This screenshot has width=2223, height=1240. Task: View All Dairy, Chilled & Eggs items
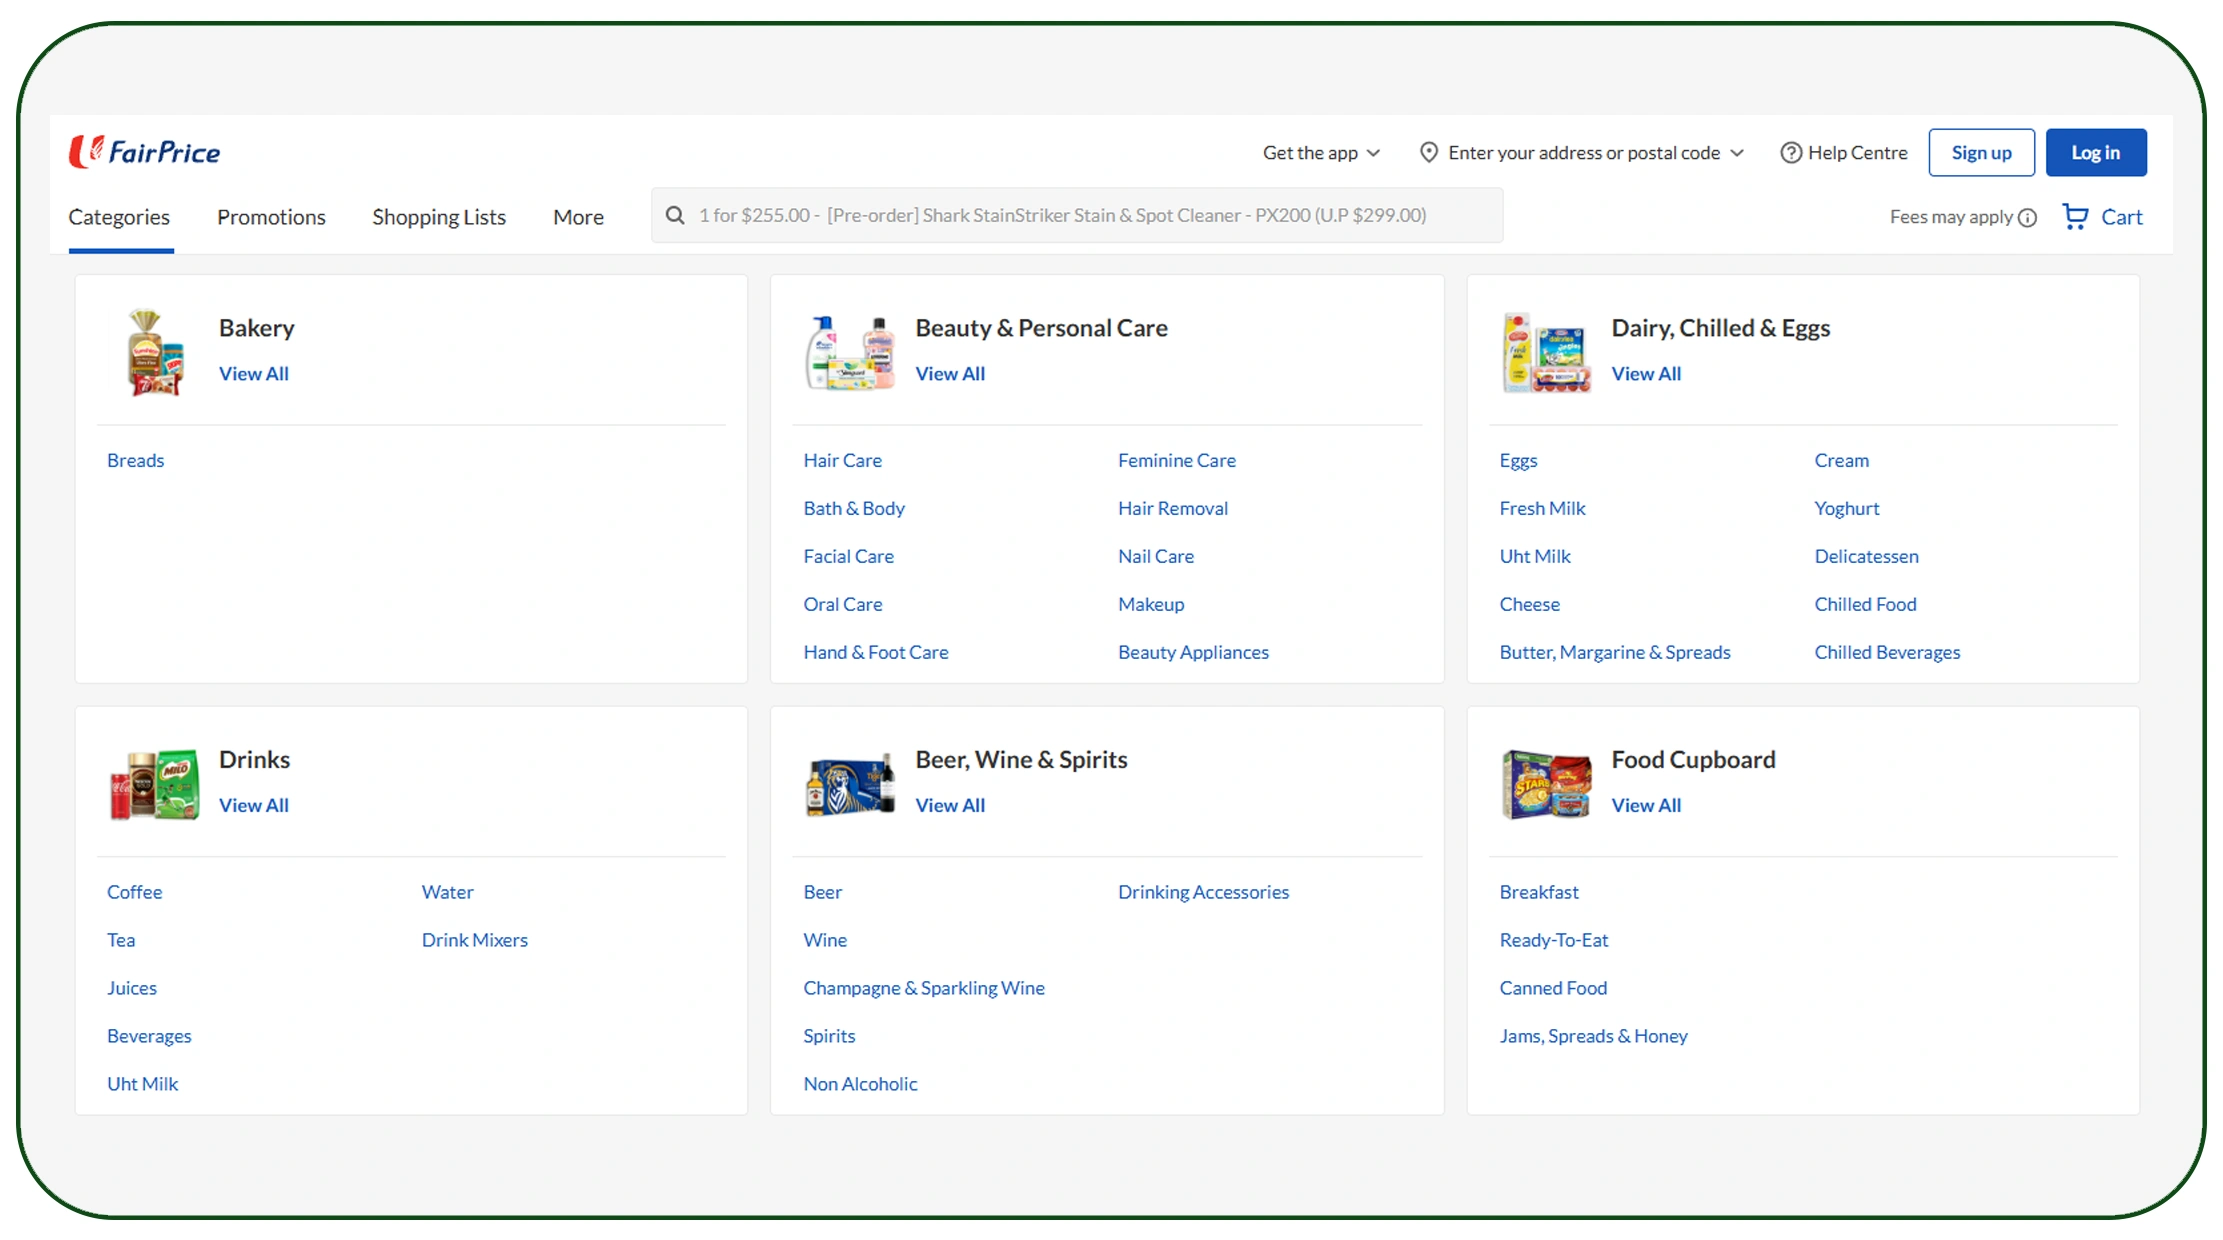[1646, 374]
